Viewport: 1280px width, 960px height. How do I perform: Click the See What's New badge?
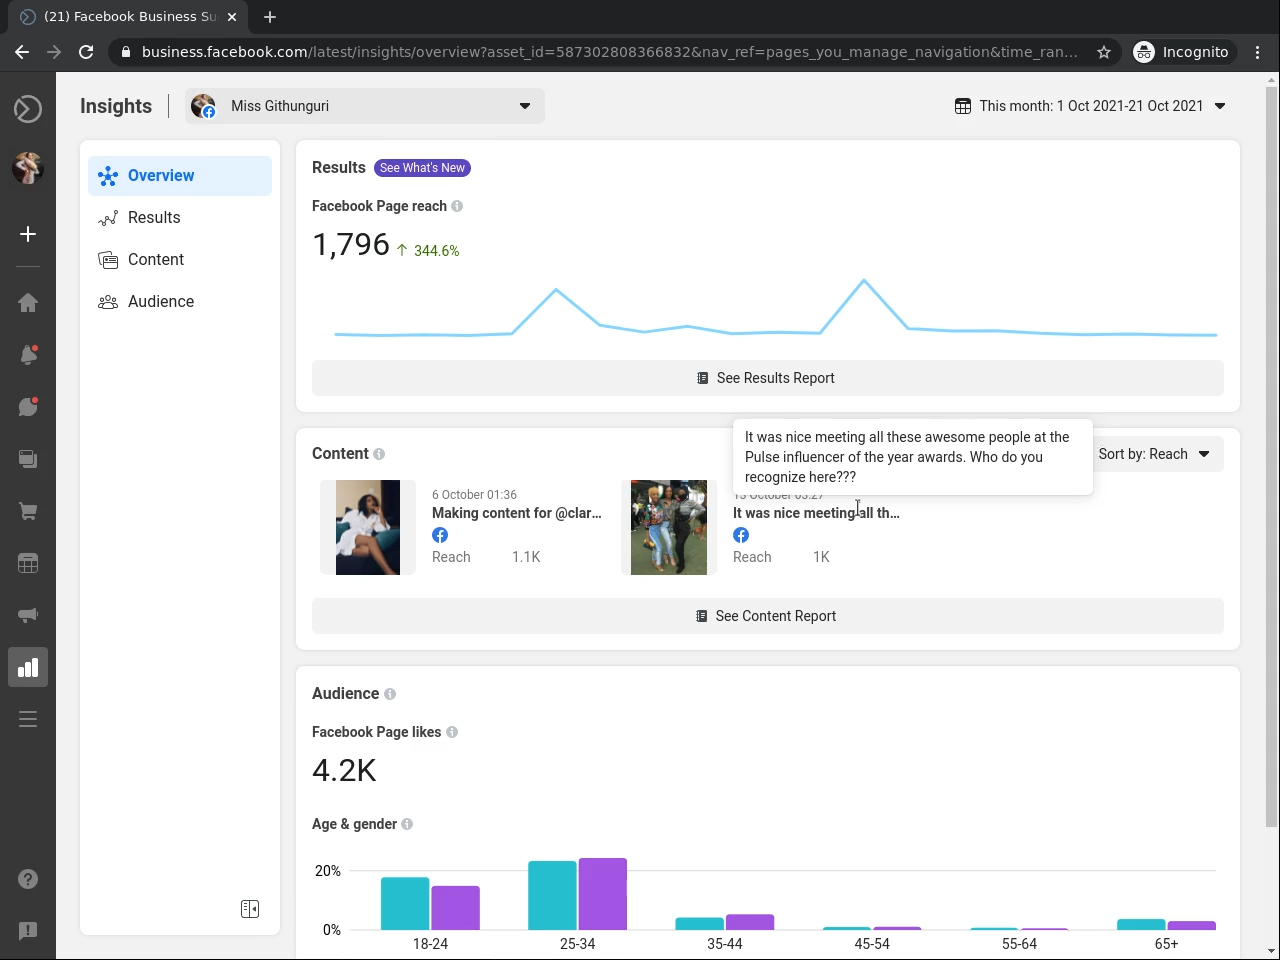click(x=422, y=168)
